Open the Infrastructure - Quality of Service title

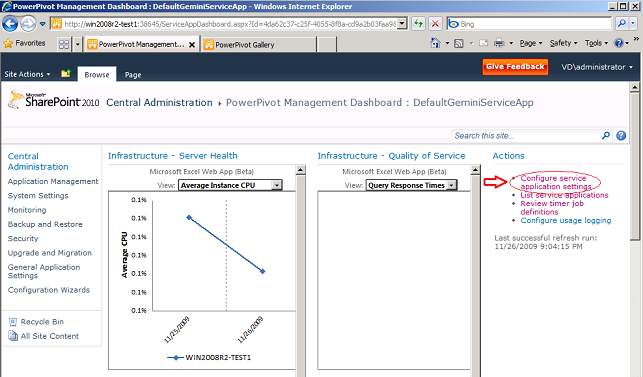[391, 156]
